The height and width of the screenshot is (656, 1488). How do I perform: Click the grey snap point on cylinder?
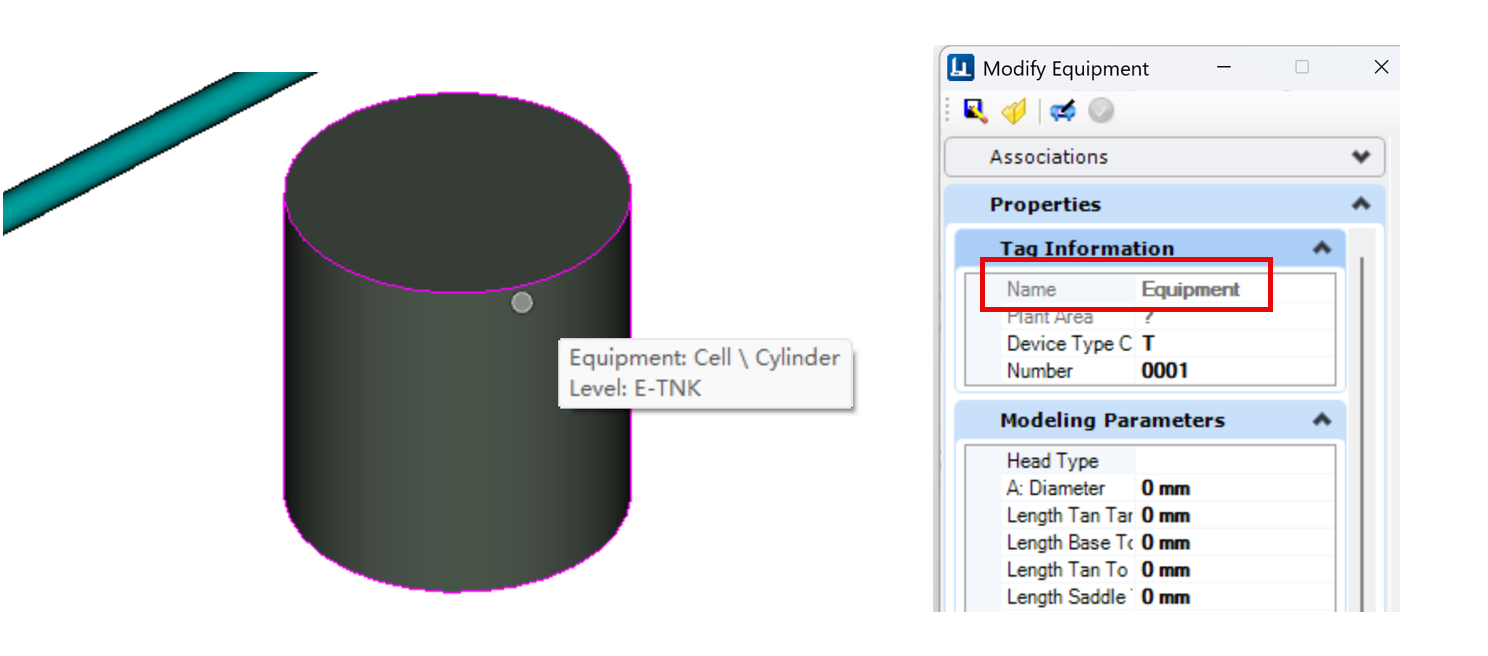click(522, 302)
